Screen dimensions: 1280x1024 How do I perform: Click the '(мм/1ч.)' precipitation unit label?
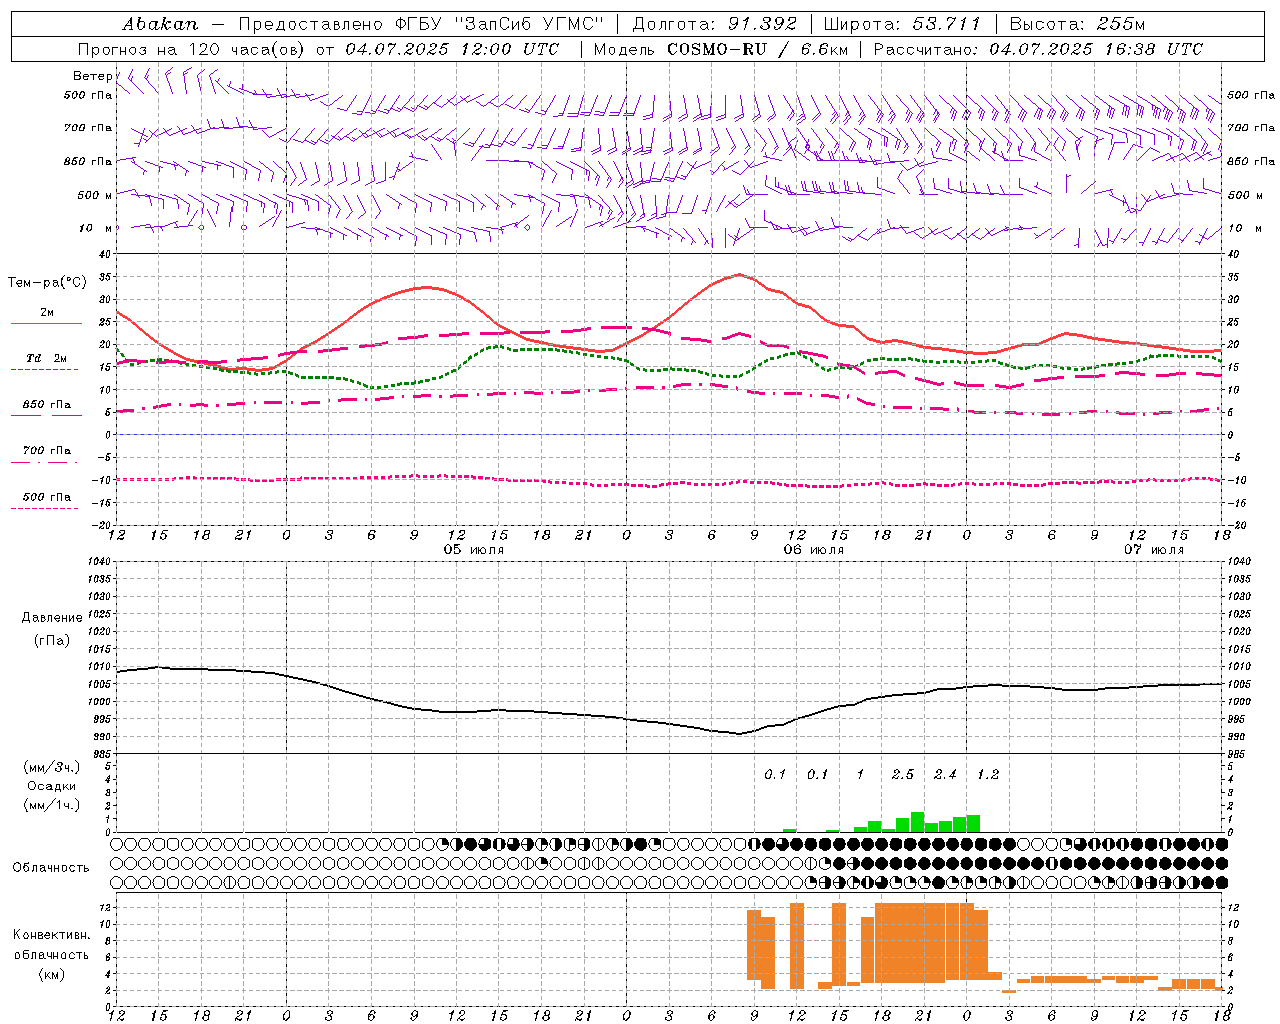(x=52, y=805)
